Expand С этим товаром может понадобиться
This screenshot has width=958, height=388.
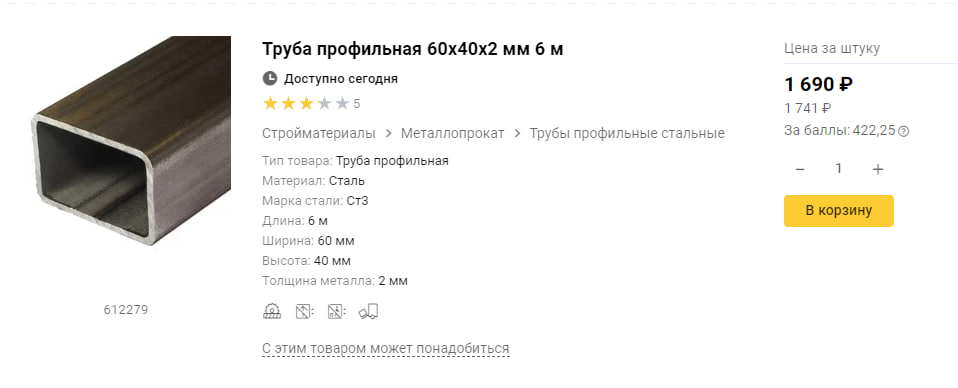tap(386, 348)
